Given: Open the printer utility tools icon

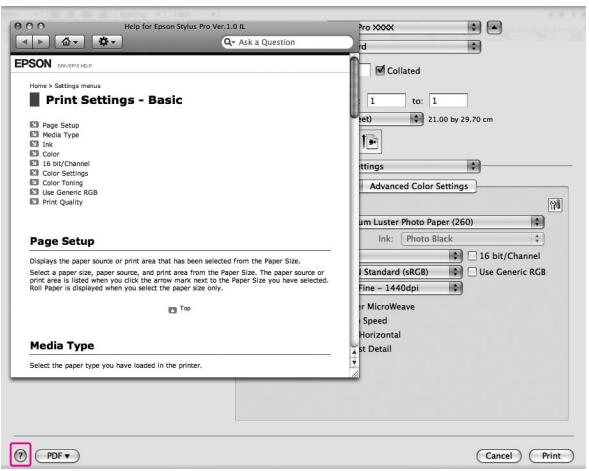Looking at the screenshot, I should coord(555,205).
